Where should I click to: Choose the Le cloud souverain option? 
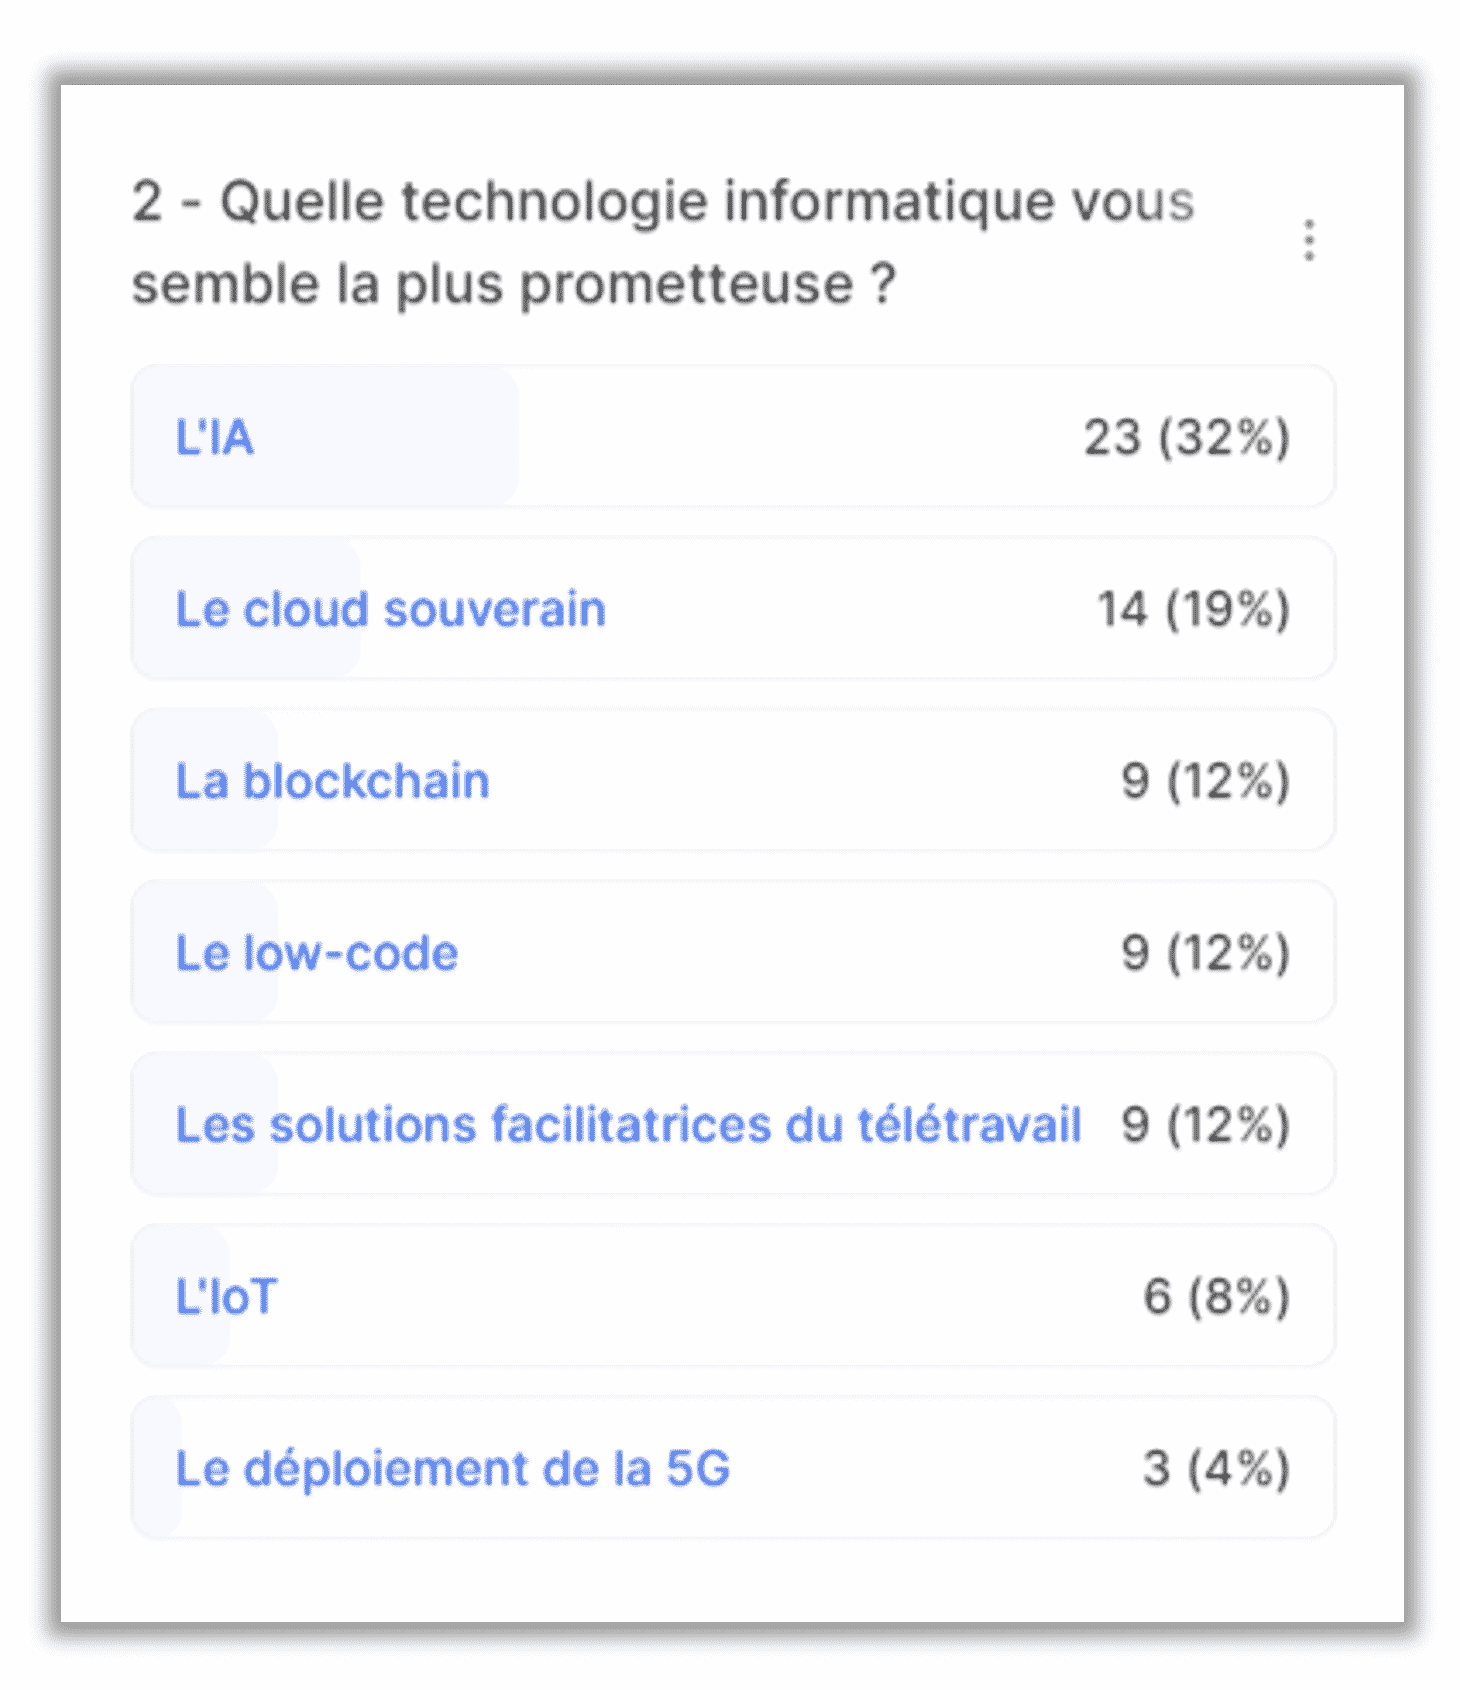click(733, 609)
